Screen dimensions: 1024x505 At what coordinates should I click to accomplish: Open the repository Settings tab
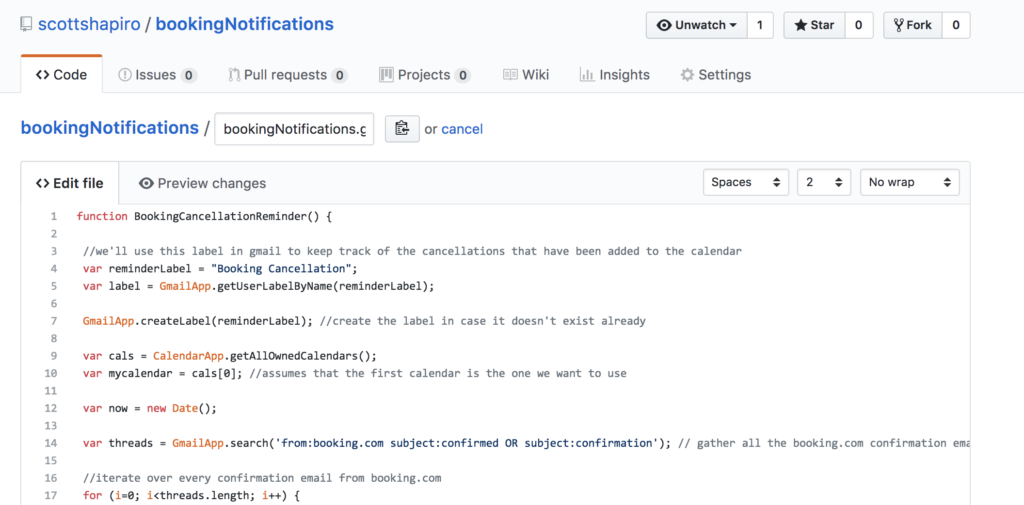coord(715,75)
